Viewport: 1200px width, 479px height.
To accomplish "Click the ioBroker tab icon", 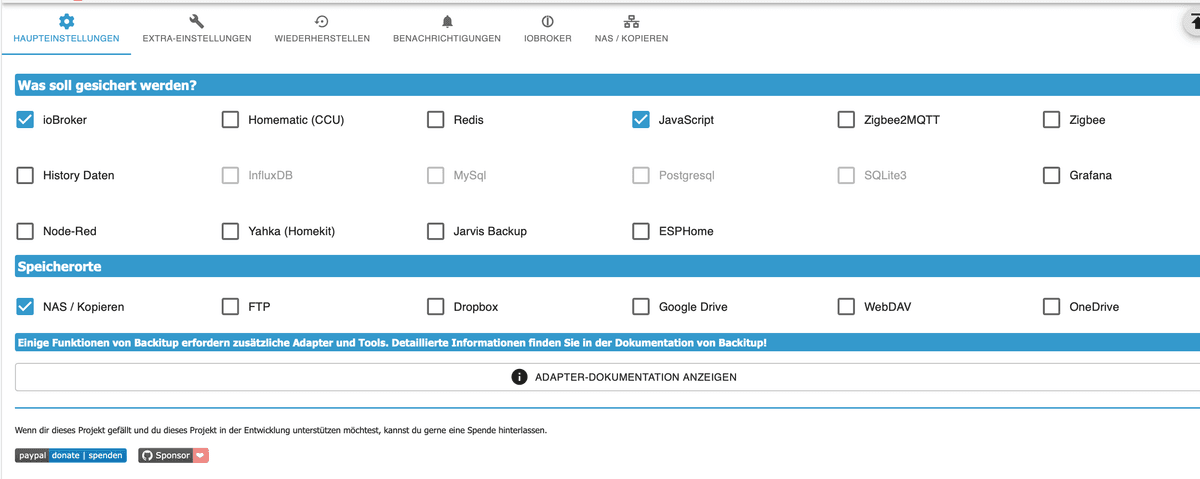I will point(547,21).
